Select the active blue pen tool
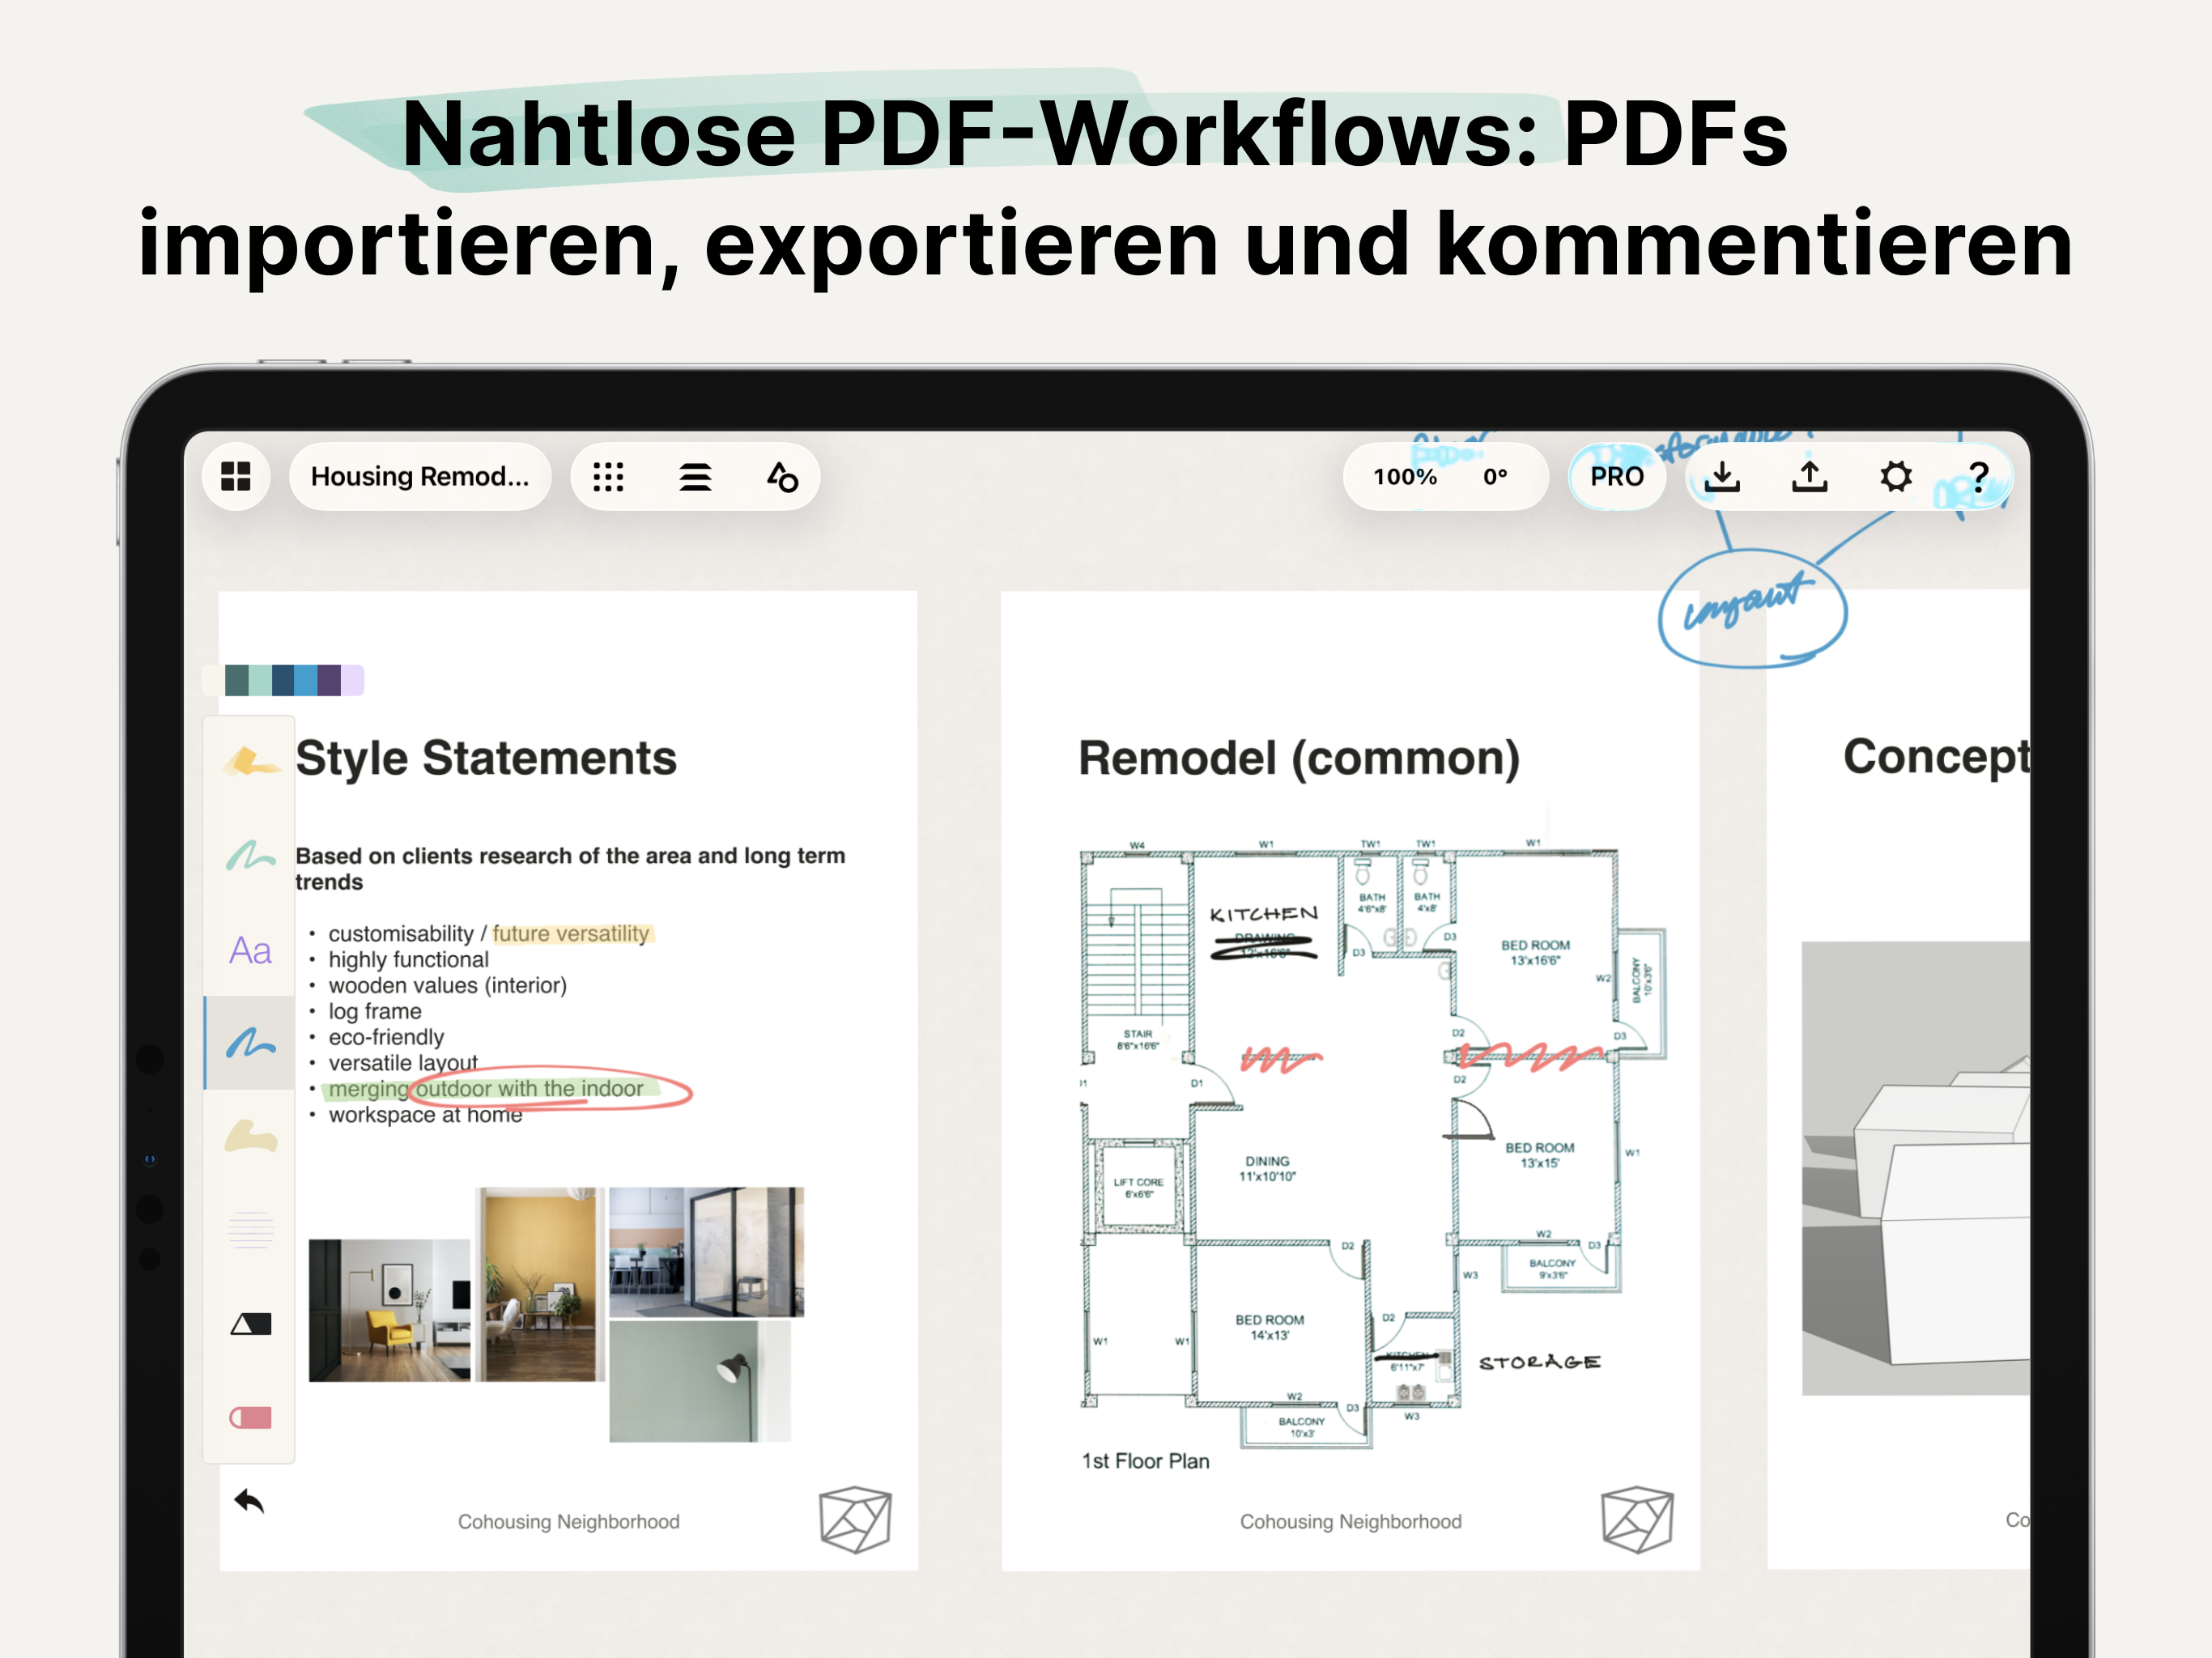This screenshot has width=2212, height=1658. [250, 1043]
